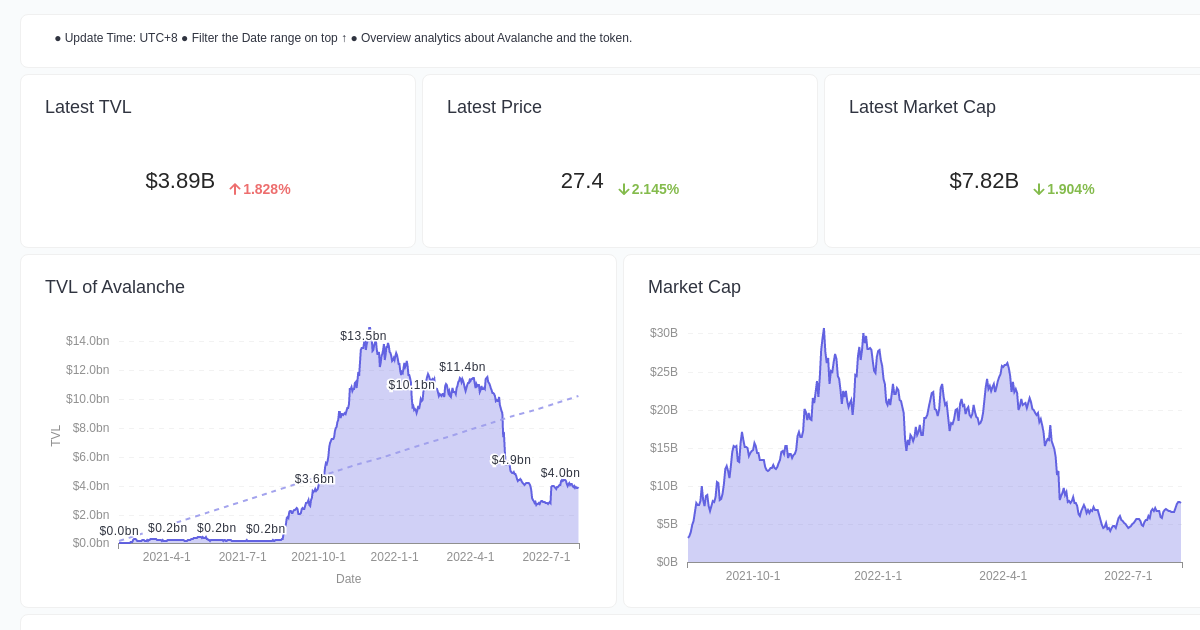Screen dimensions: 1200x630
Task: Select the Latest Market Cap $7.82B figure
Action: coord(984,181)
